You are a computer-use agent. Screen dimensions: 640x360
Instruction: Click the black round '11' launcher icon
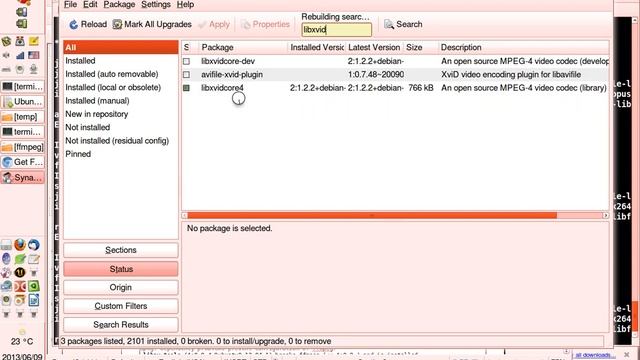20,272
